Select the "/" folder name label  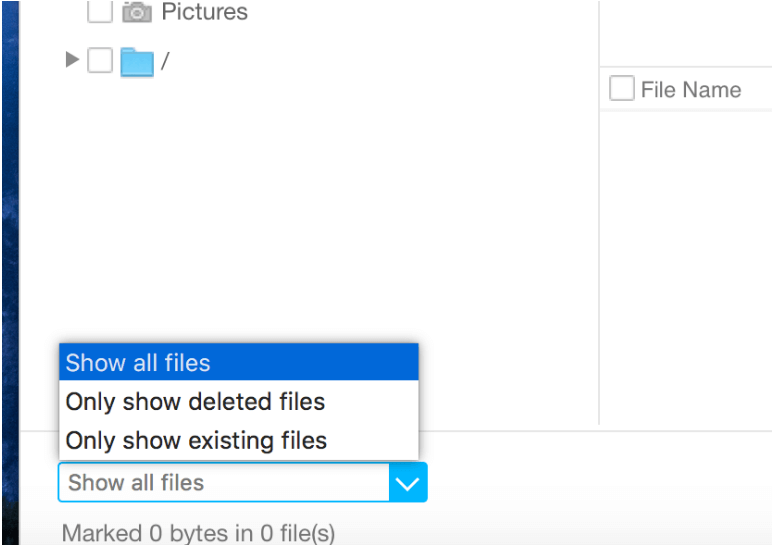coord(165,61)
